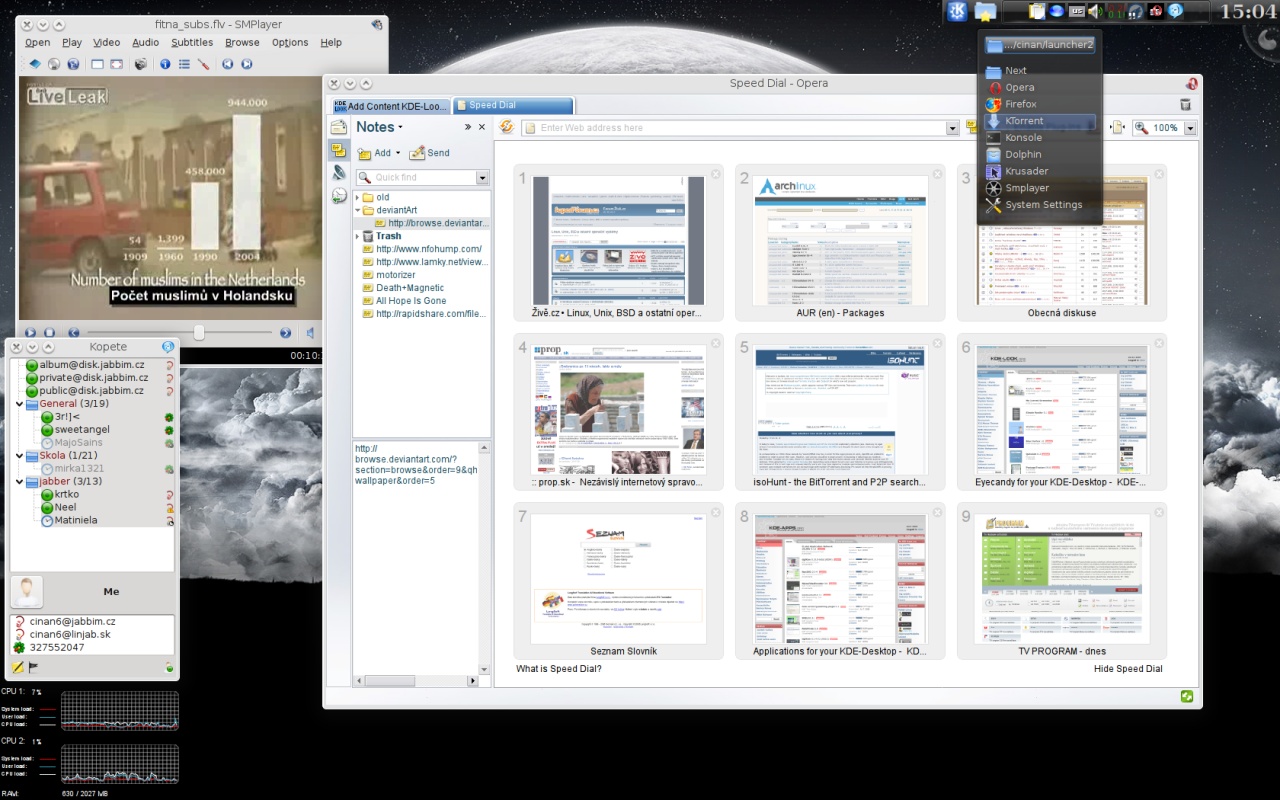The width and height of the screenshot is (1280, 800).
Task: Open the SMPlayer playlist icon
Action: 184,64
